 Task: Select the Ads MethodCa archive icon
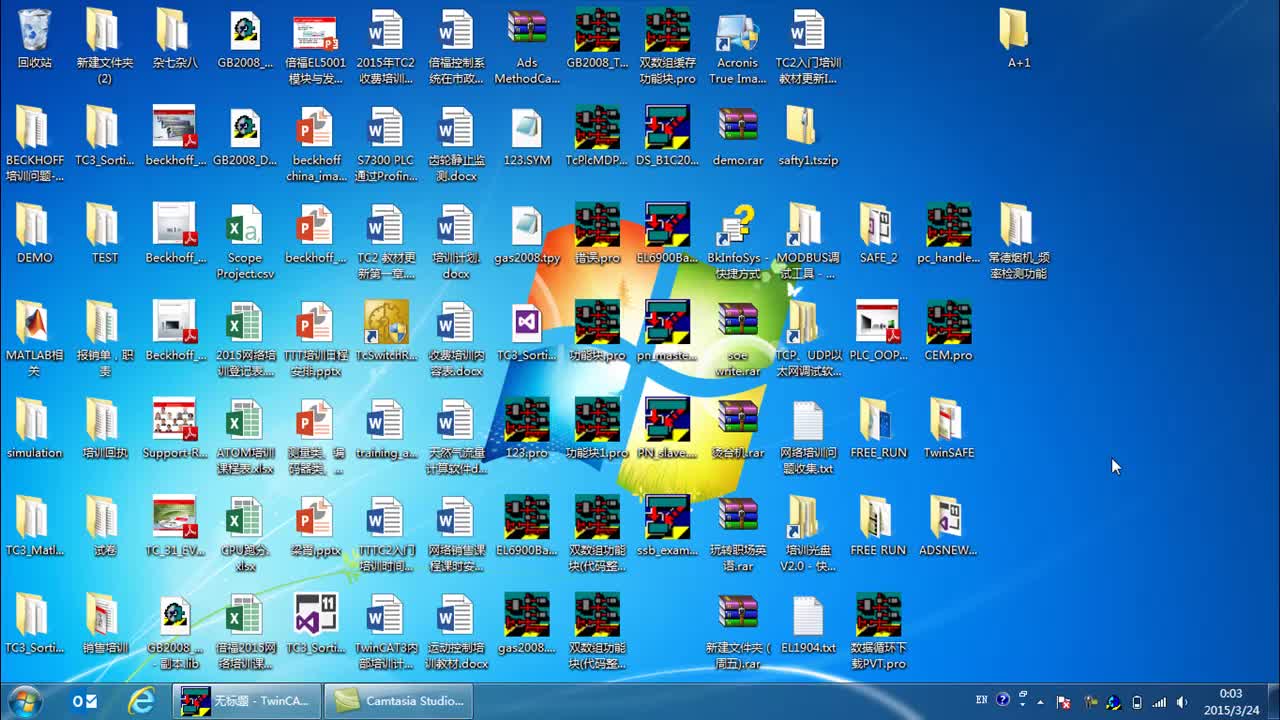[x=527, y=46]
